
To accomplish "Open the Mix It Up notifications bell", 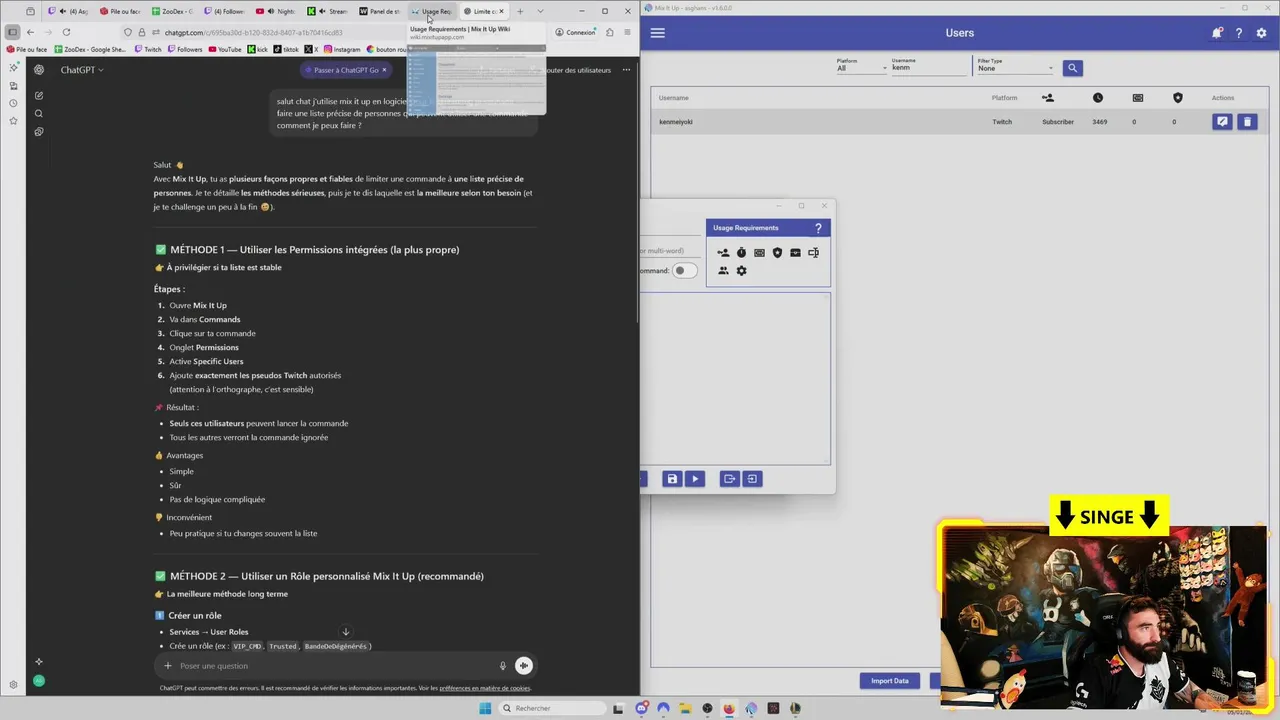I will [1217, 33].
